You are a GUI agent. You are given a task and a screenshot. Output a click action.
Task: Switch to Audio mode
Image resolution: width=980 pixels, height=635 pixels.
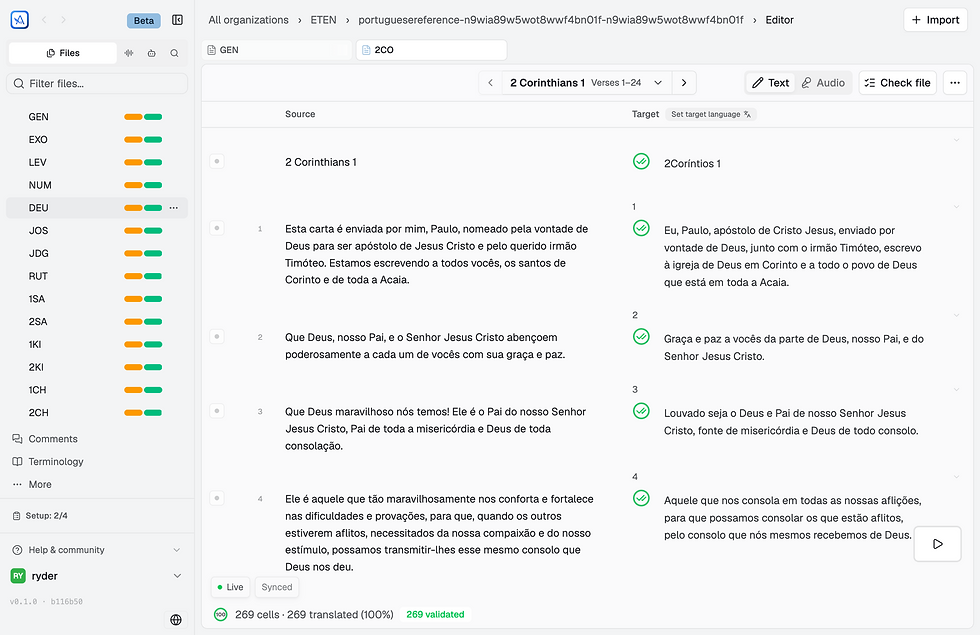click(x=823, y=82)
